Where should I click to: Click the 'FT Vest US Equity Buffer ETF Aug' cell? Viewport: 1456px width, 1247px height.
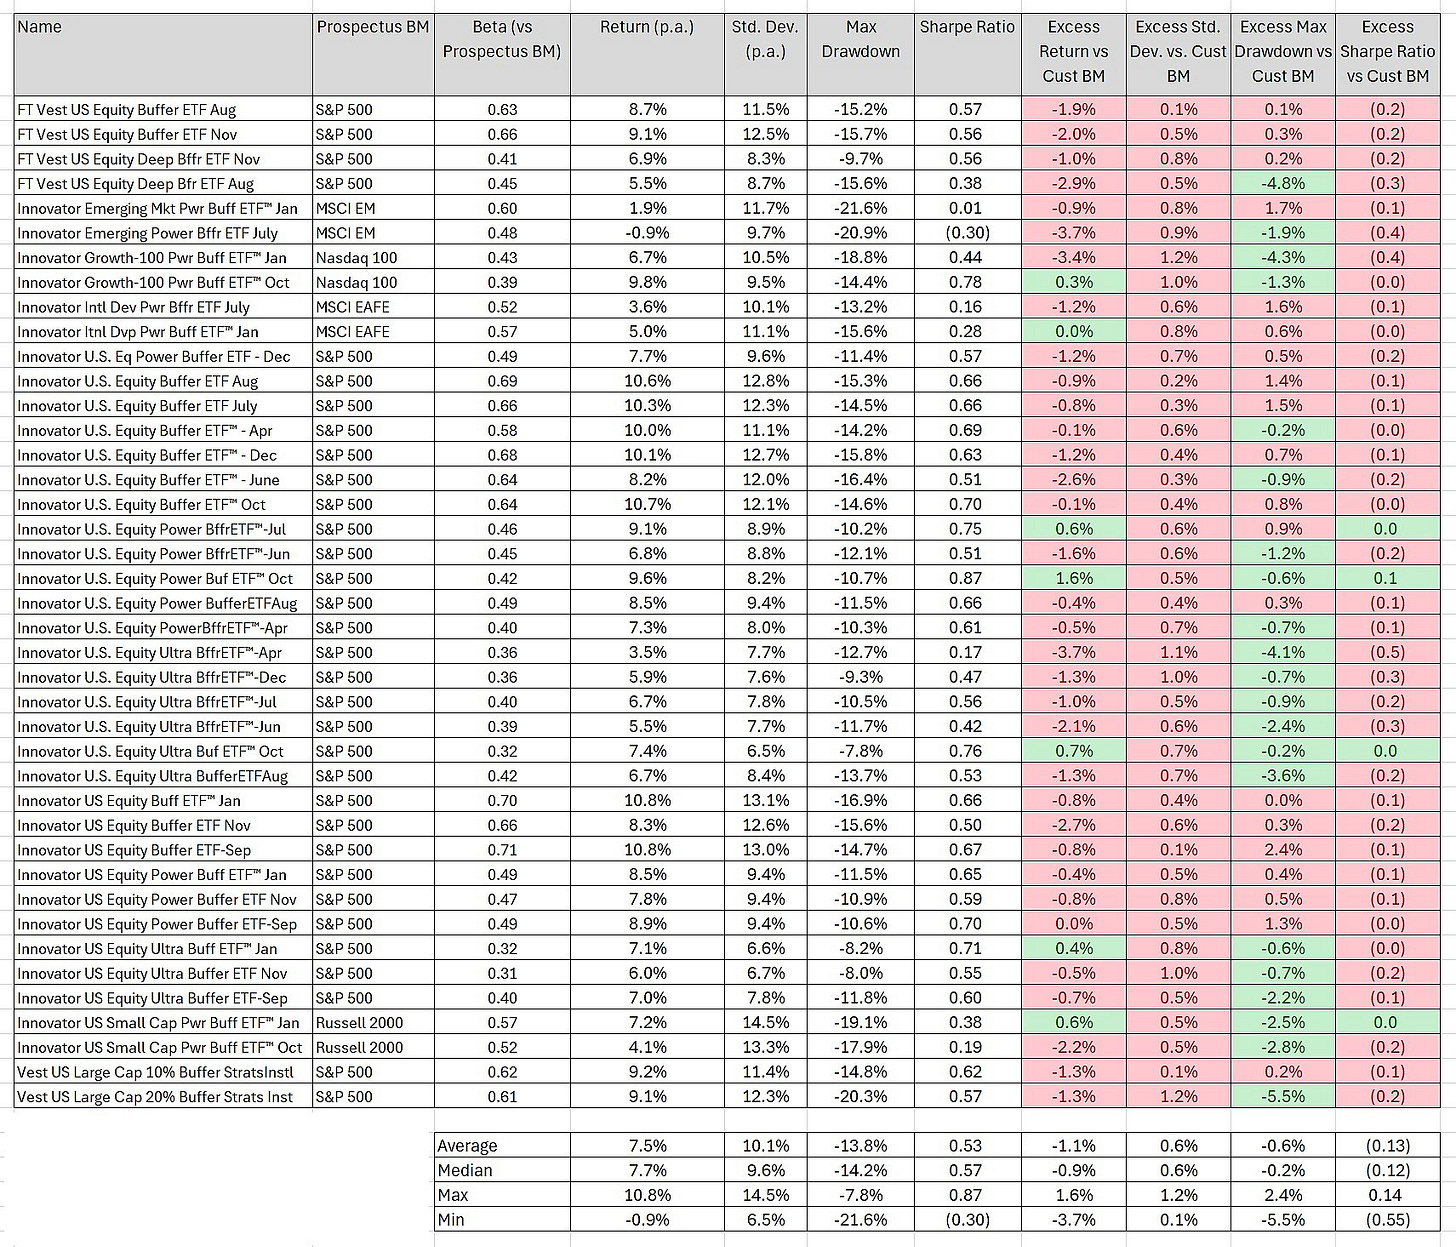163,109
